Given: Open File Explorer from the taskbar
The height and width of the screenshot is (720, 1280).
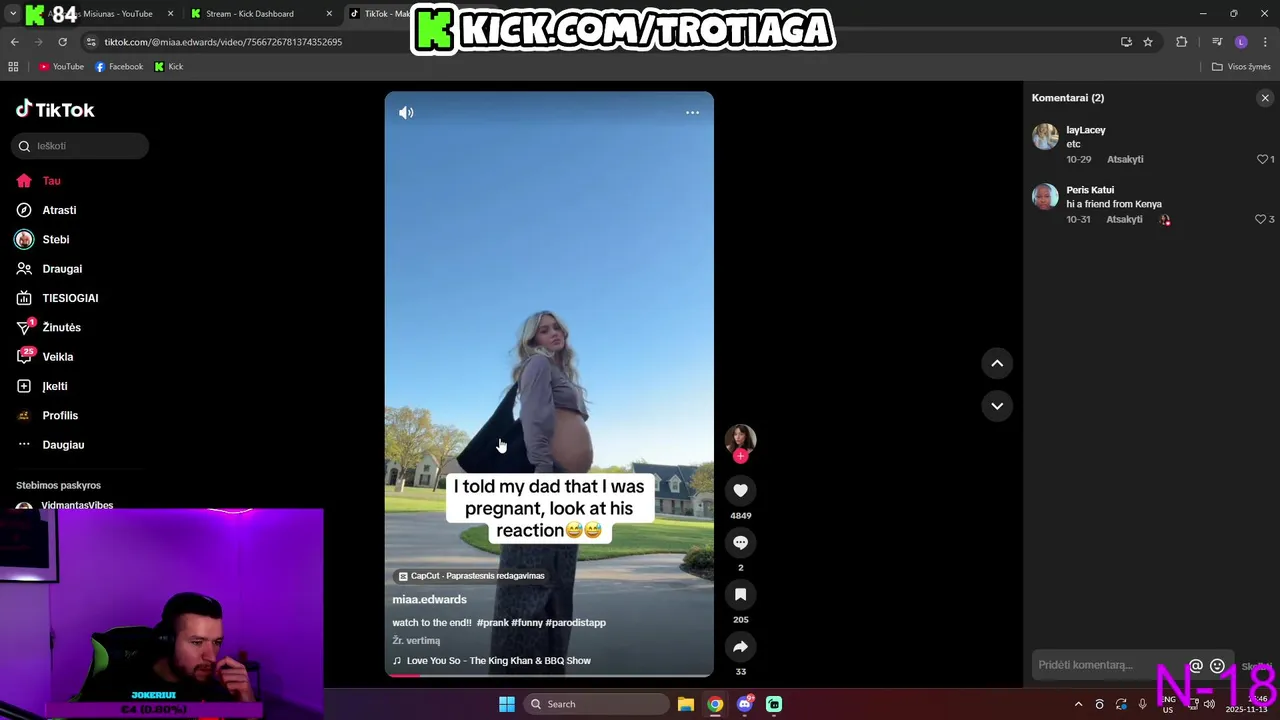Looking at the screenshot, I should (686, 704).
